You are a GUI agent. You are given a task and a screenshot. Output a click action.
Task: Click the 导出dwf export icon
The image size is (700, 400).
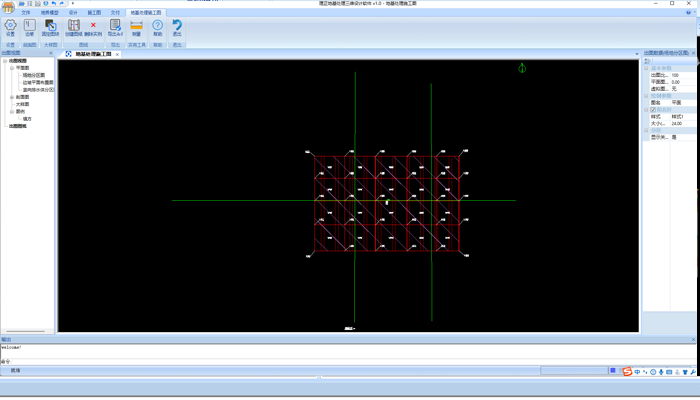(x=115, y=26)
